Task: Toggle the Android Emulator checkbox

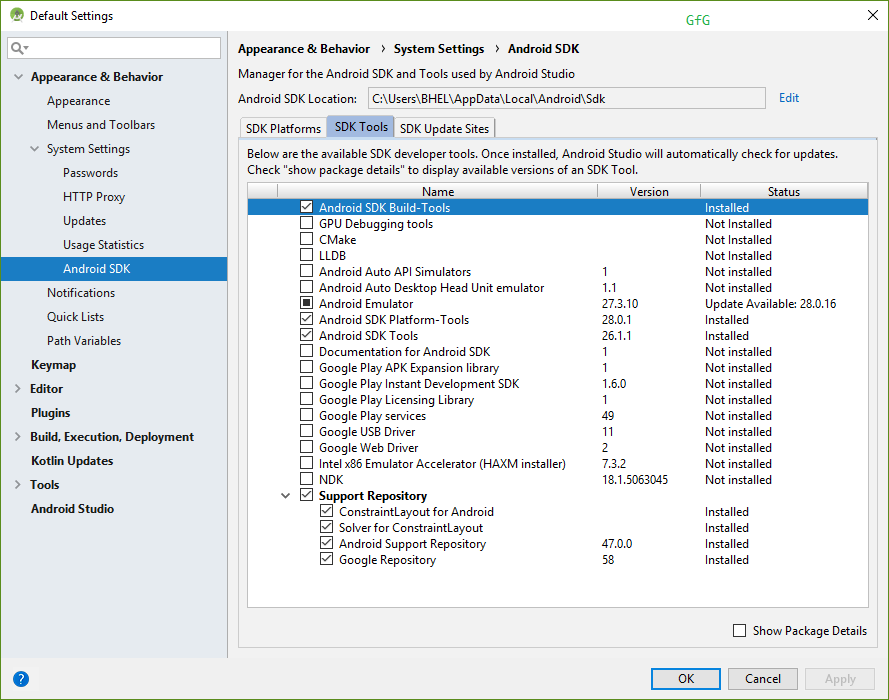Action: click(306, 303)
